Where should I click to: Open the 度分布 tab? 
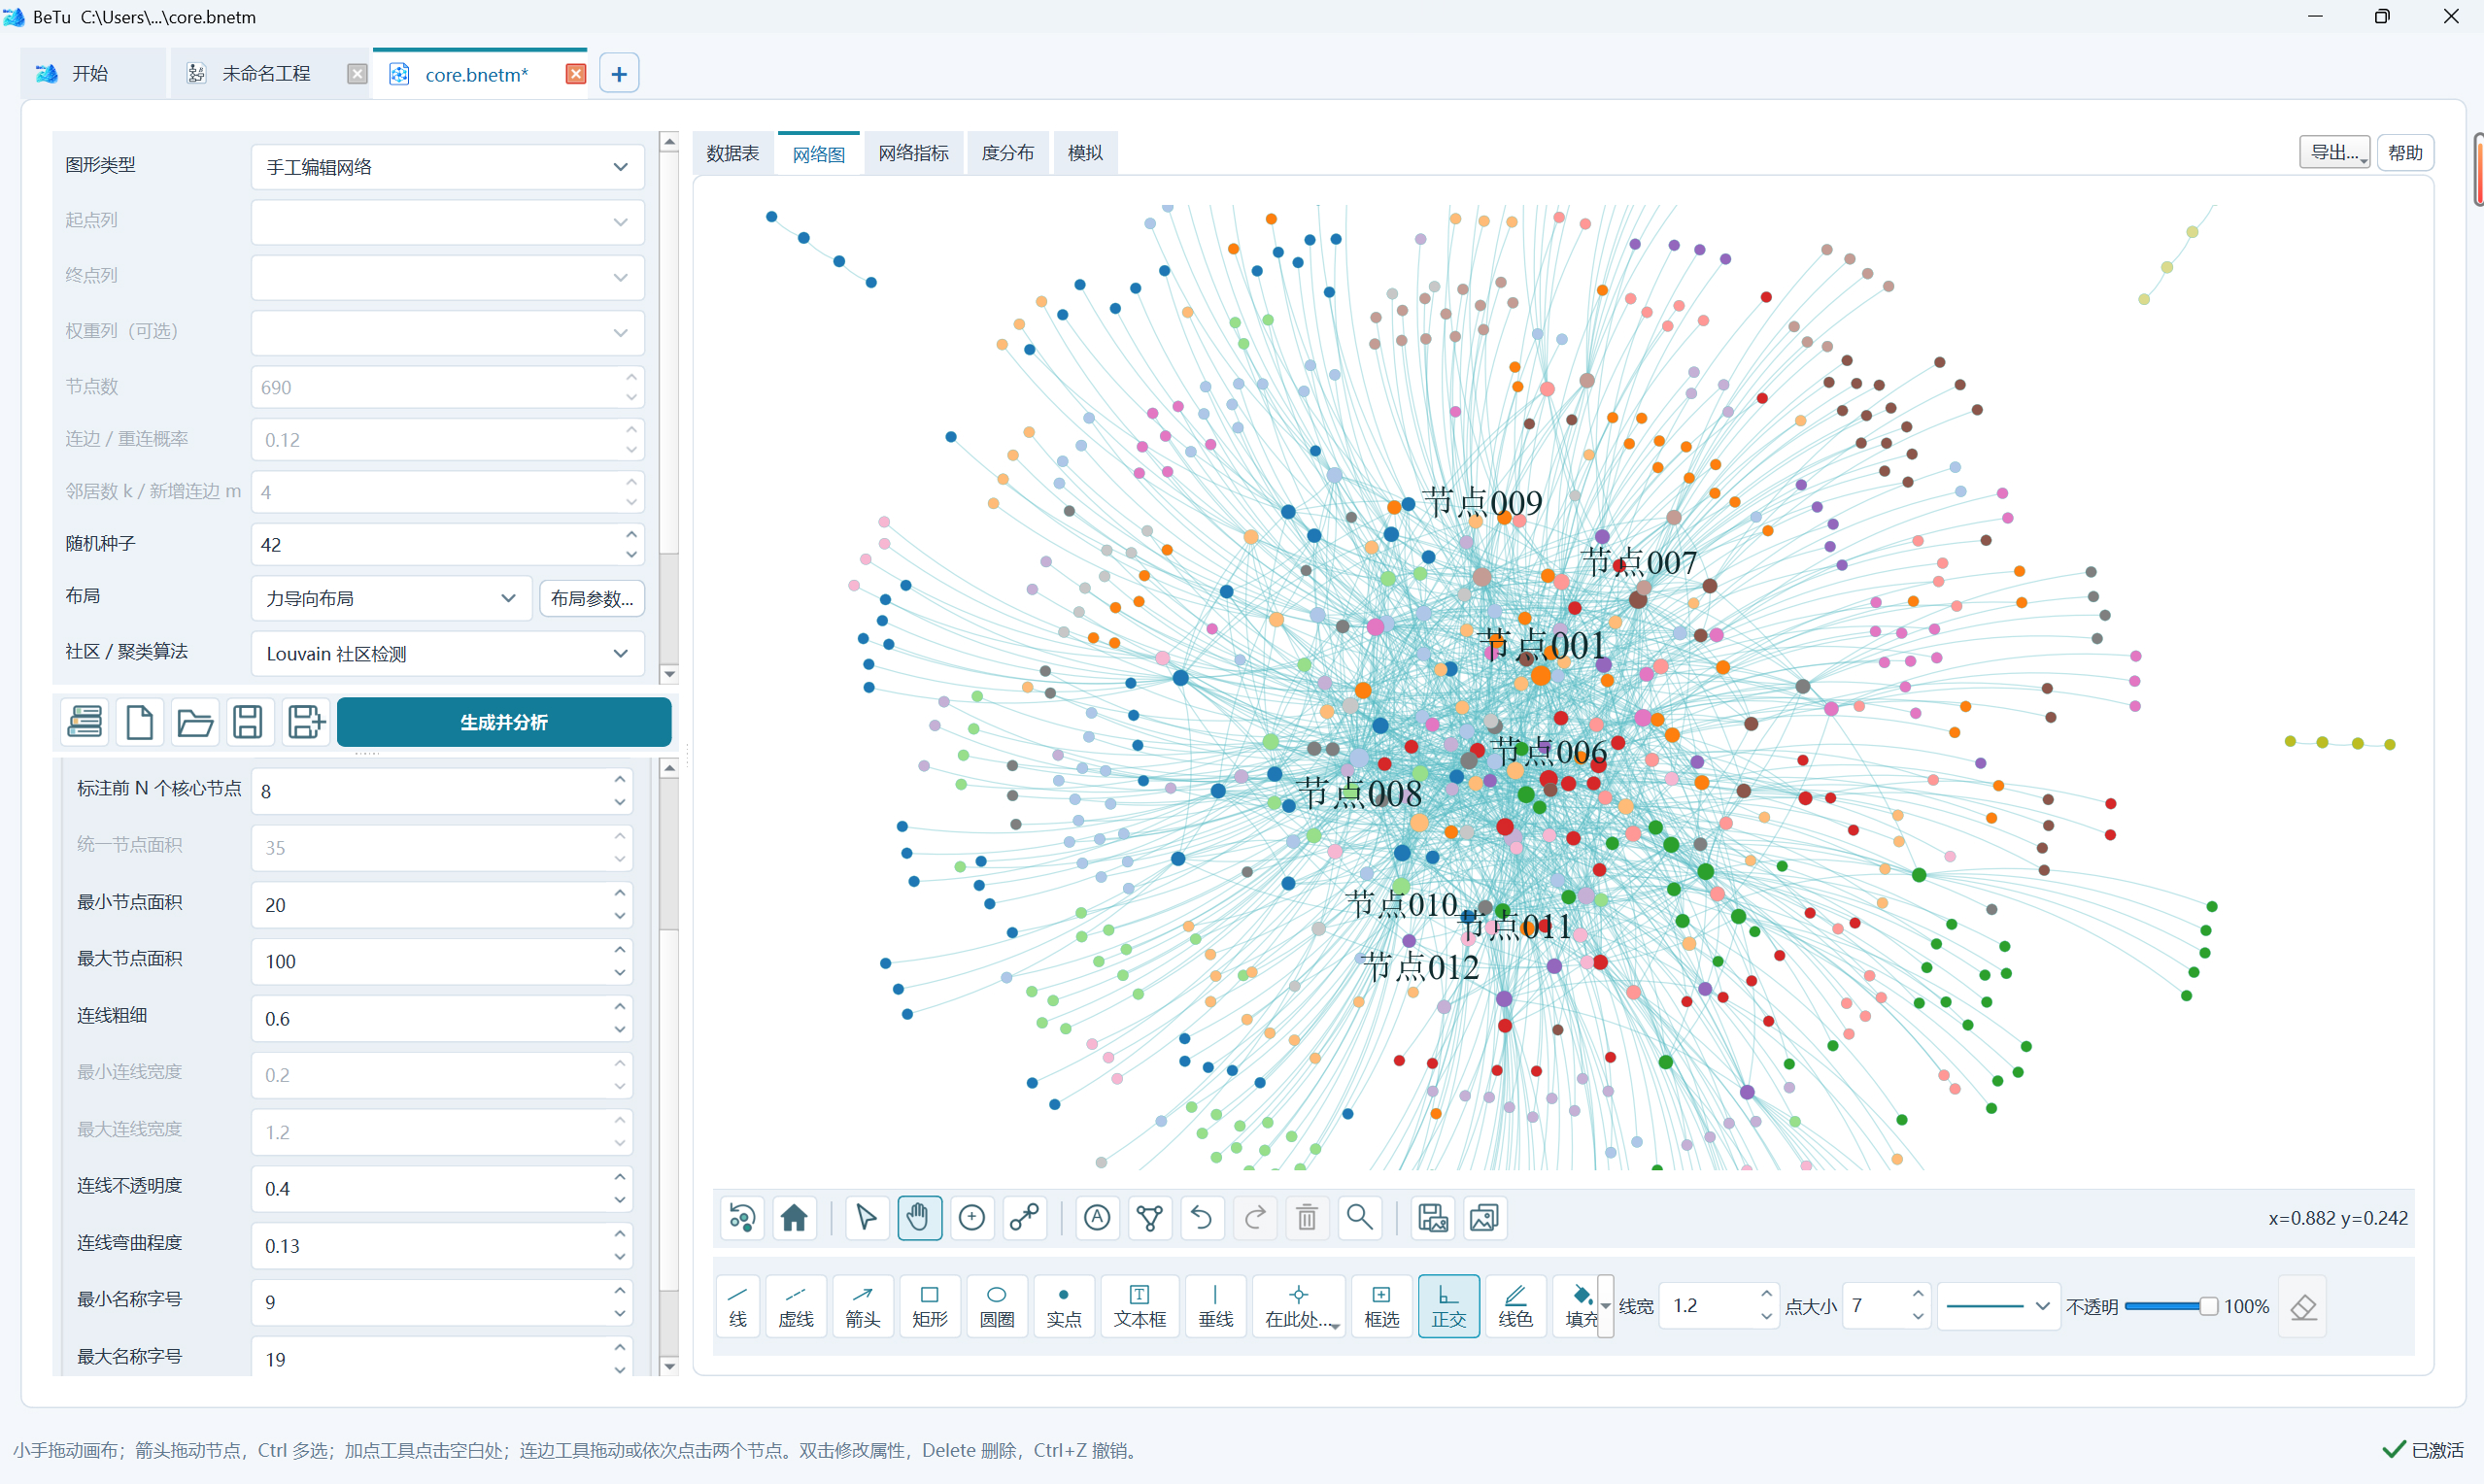coord(1008,153)
